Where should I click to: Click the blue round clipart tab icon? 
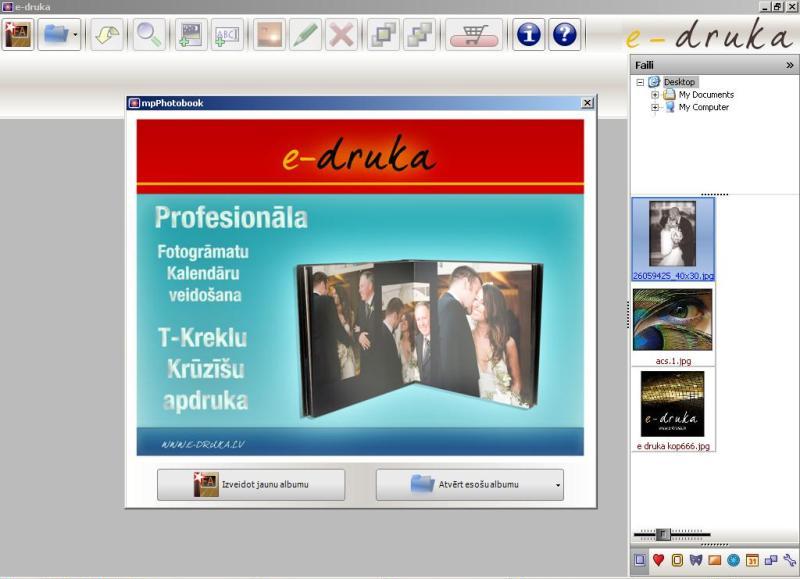(x=733, y=560)
